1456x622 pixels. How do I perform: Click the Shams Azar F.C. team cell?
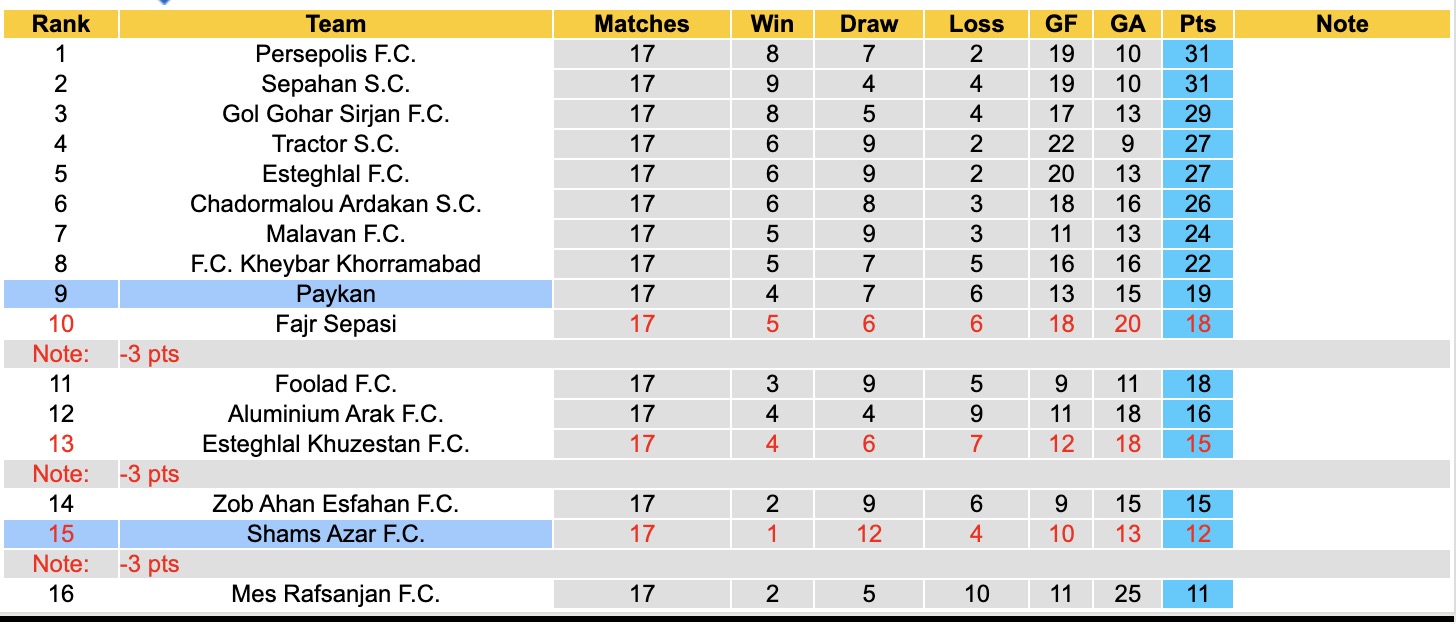click(336, 534)
